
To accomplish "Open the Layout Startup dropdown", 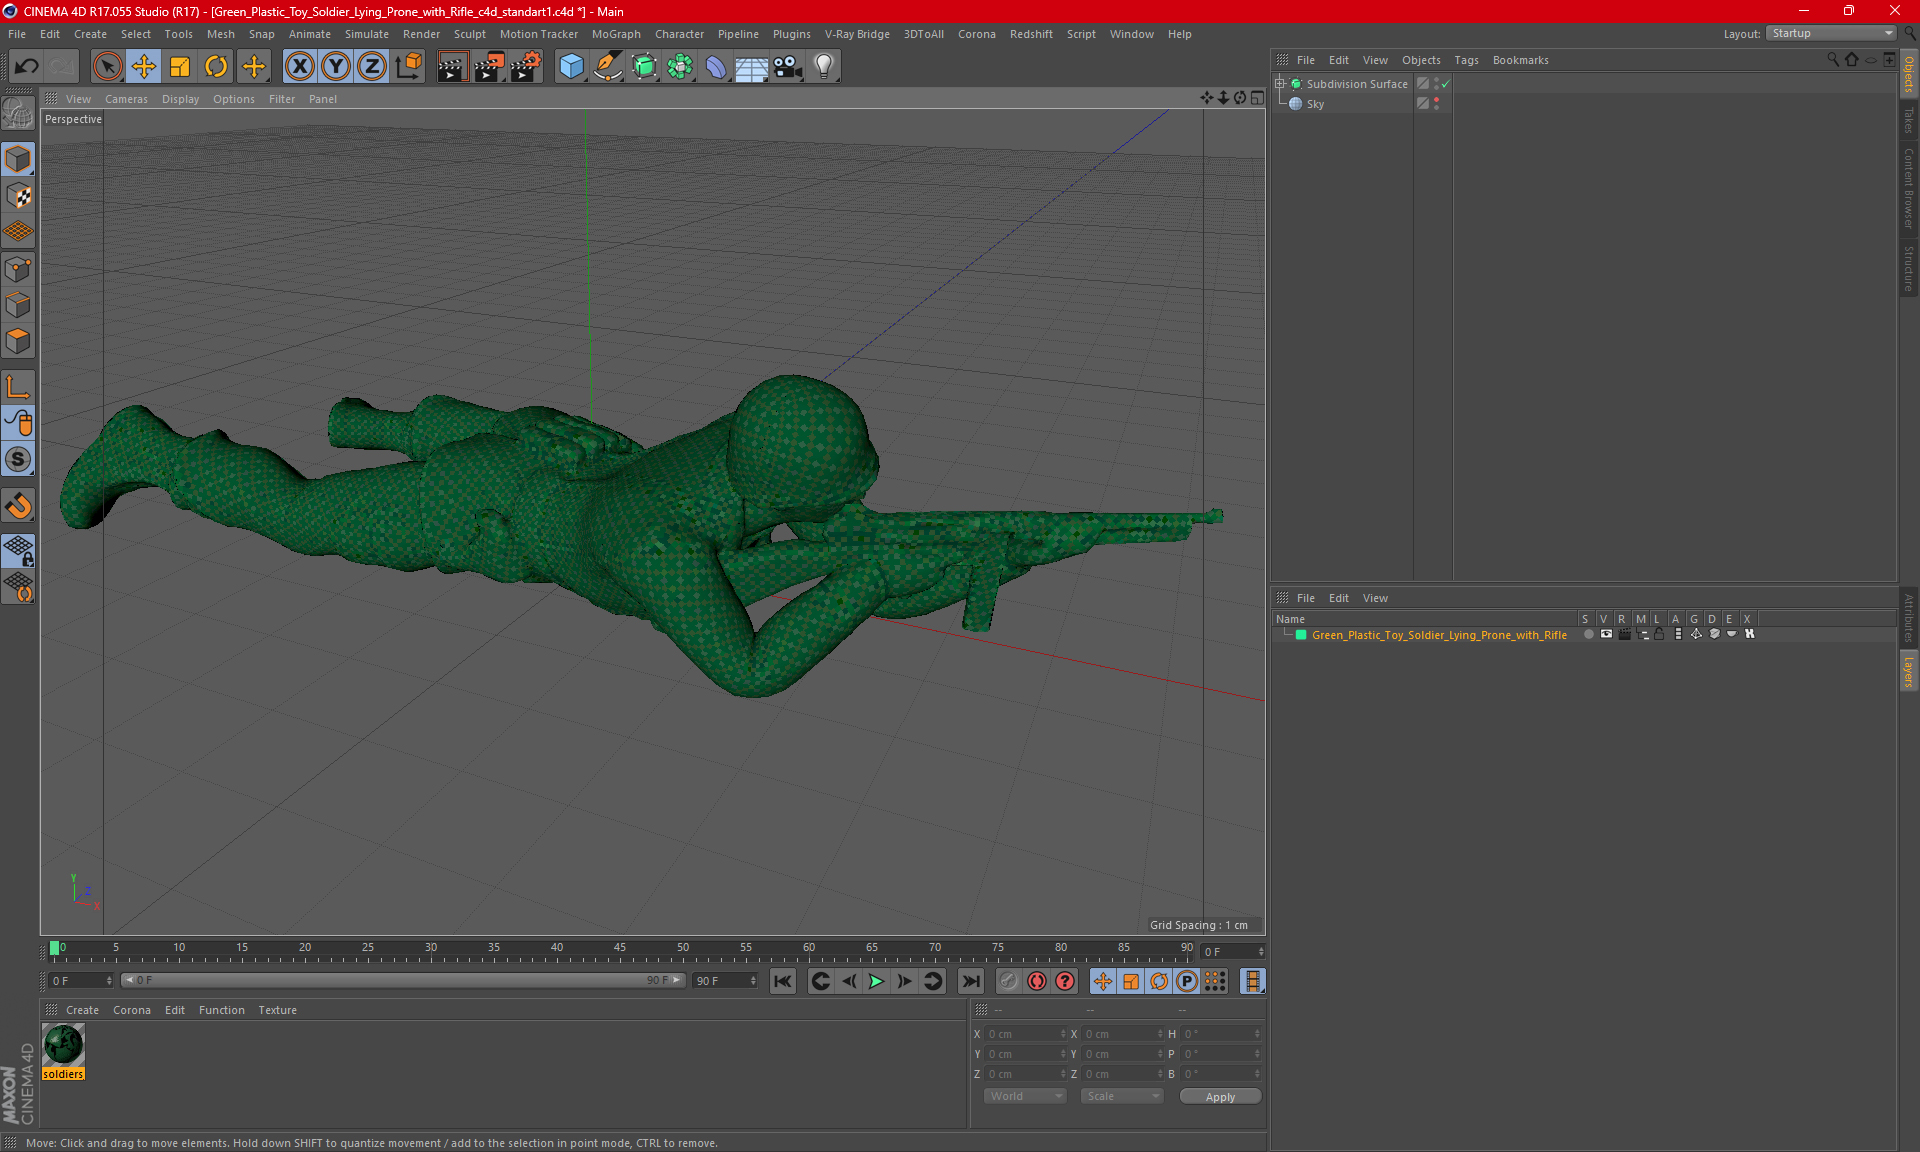I will point(1832,33).
